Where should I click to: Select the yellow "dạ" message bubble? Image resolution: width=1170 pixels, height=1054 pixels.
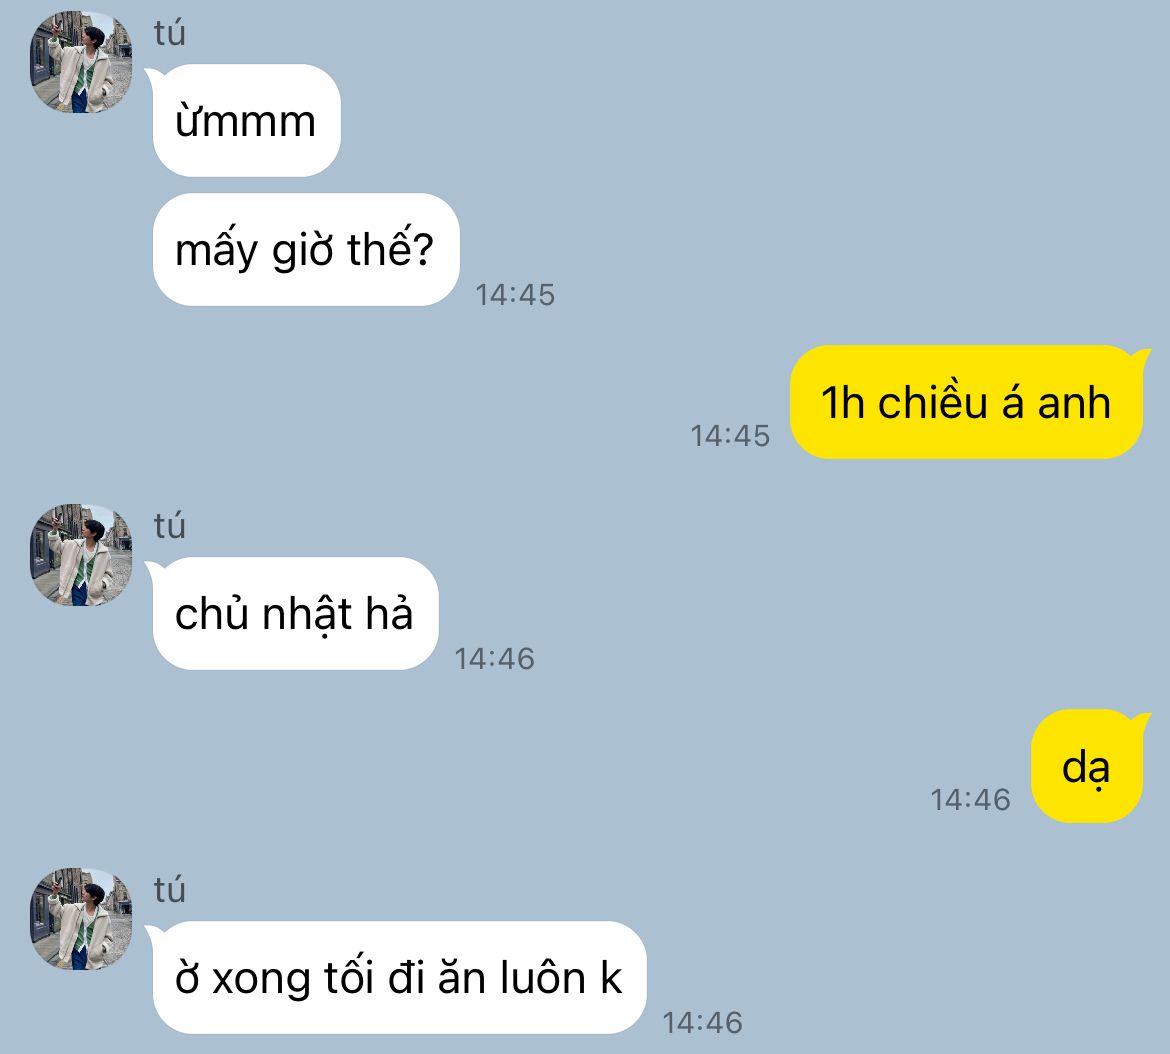[1087, 766]
